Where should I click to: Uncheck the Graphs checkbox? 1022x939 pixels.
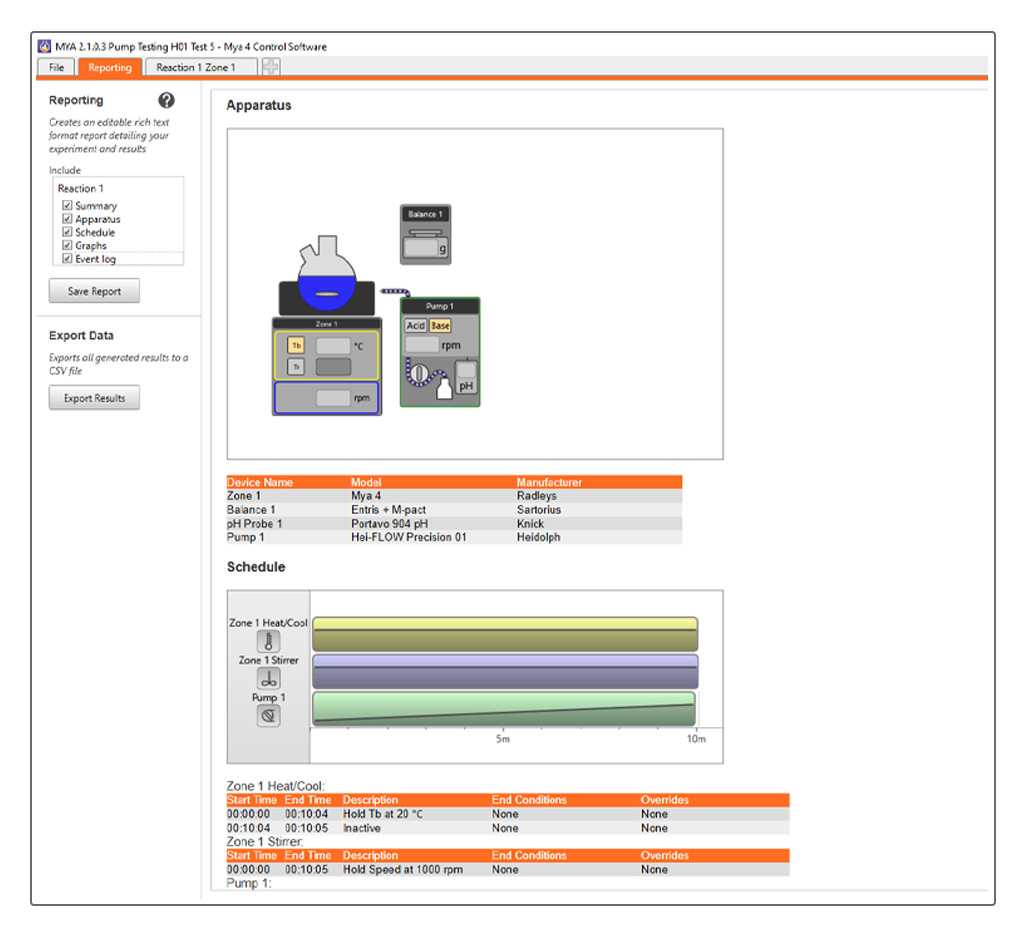(x=67, y=245)
